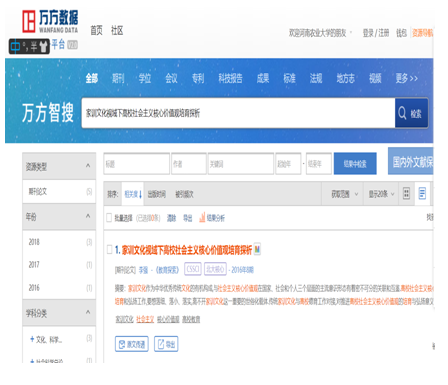Click the CSSCI tag
This screenshot has width=448, height=385.
[193, 269]
